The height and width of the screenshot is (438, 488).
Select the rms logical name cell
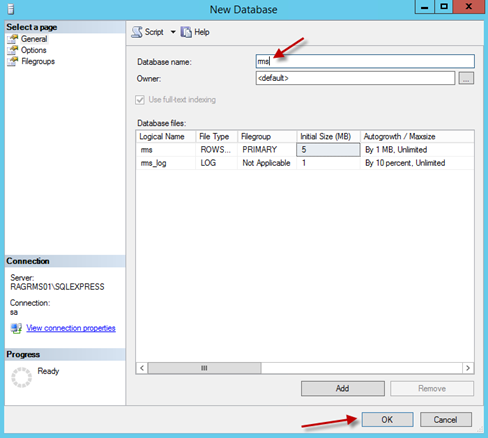(166, 150)
